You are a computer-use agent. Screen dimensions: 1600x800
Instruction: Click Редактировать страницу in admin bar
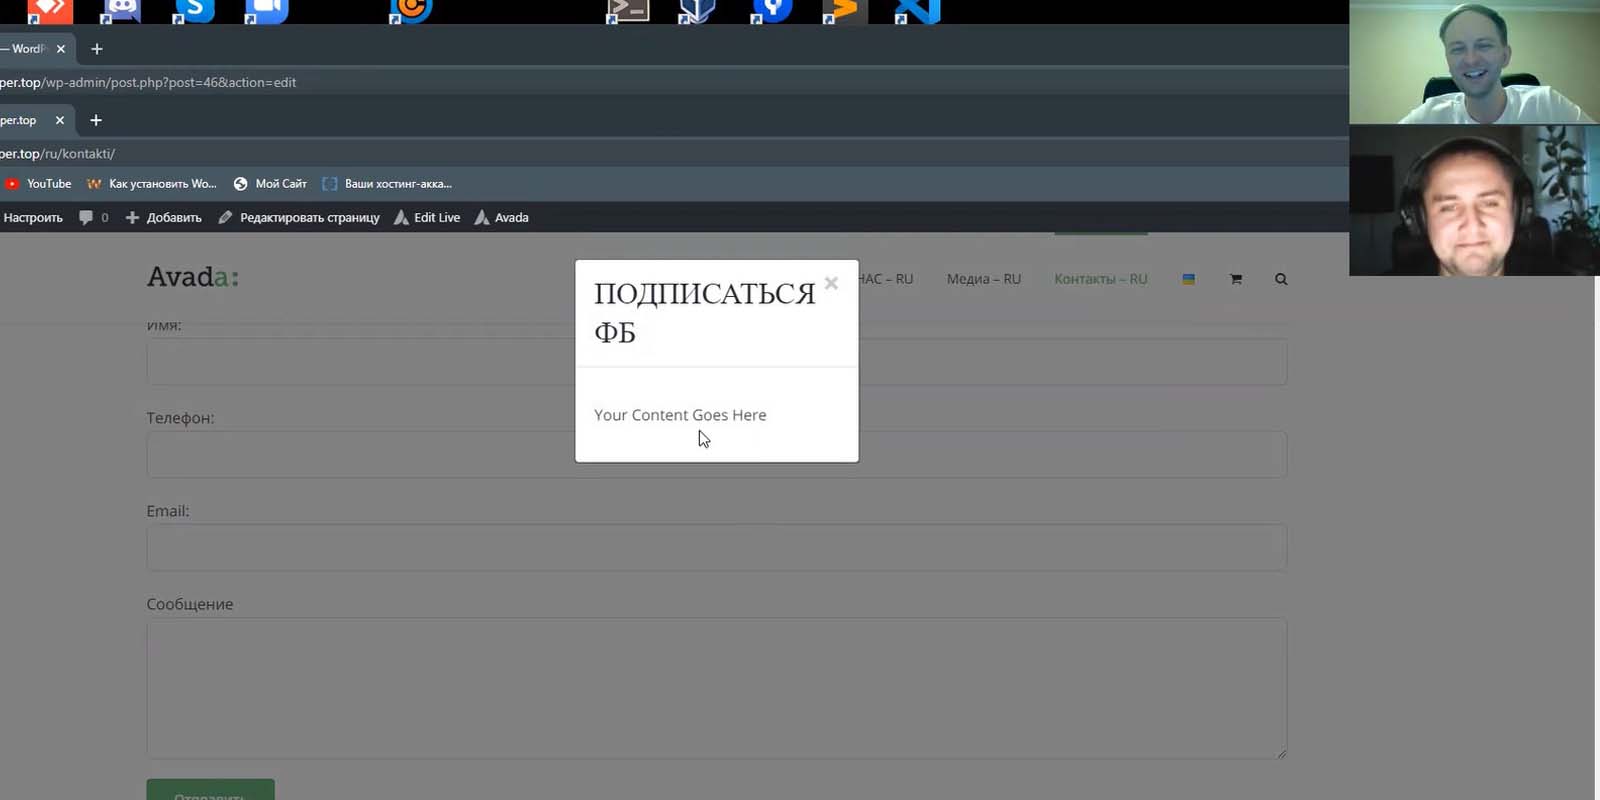click(x=299, y=217)
